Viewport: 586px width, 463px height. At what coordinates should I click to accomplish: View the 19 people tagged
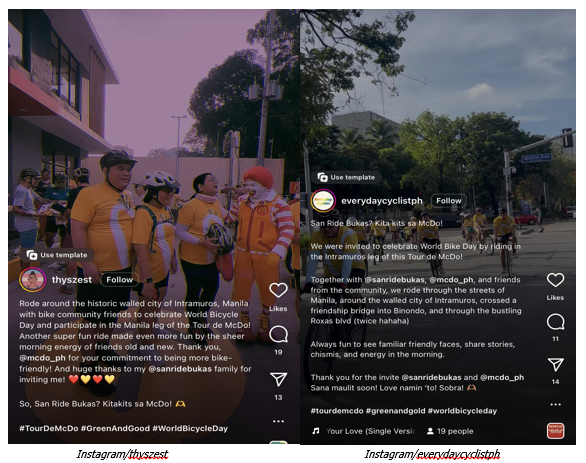click(450, 431)
